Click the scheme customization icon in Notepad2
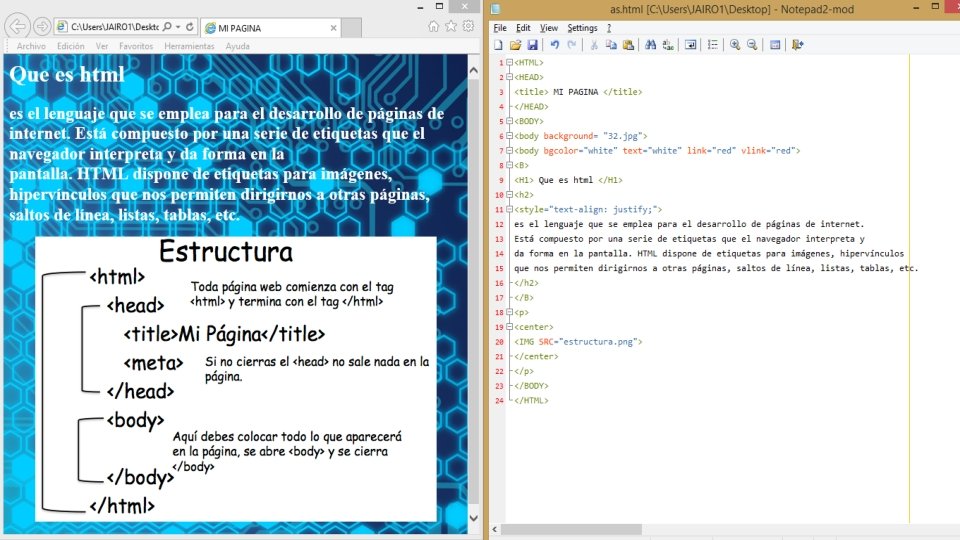Screen dimensions: 960x540 (775, 45)
